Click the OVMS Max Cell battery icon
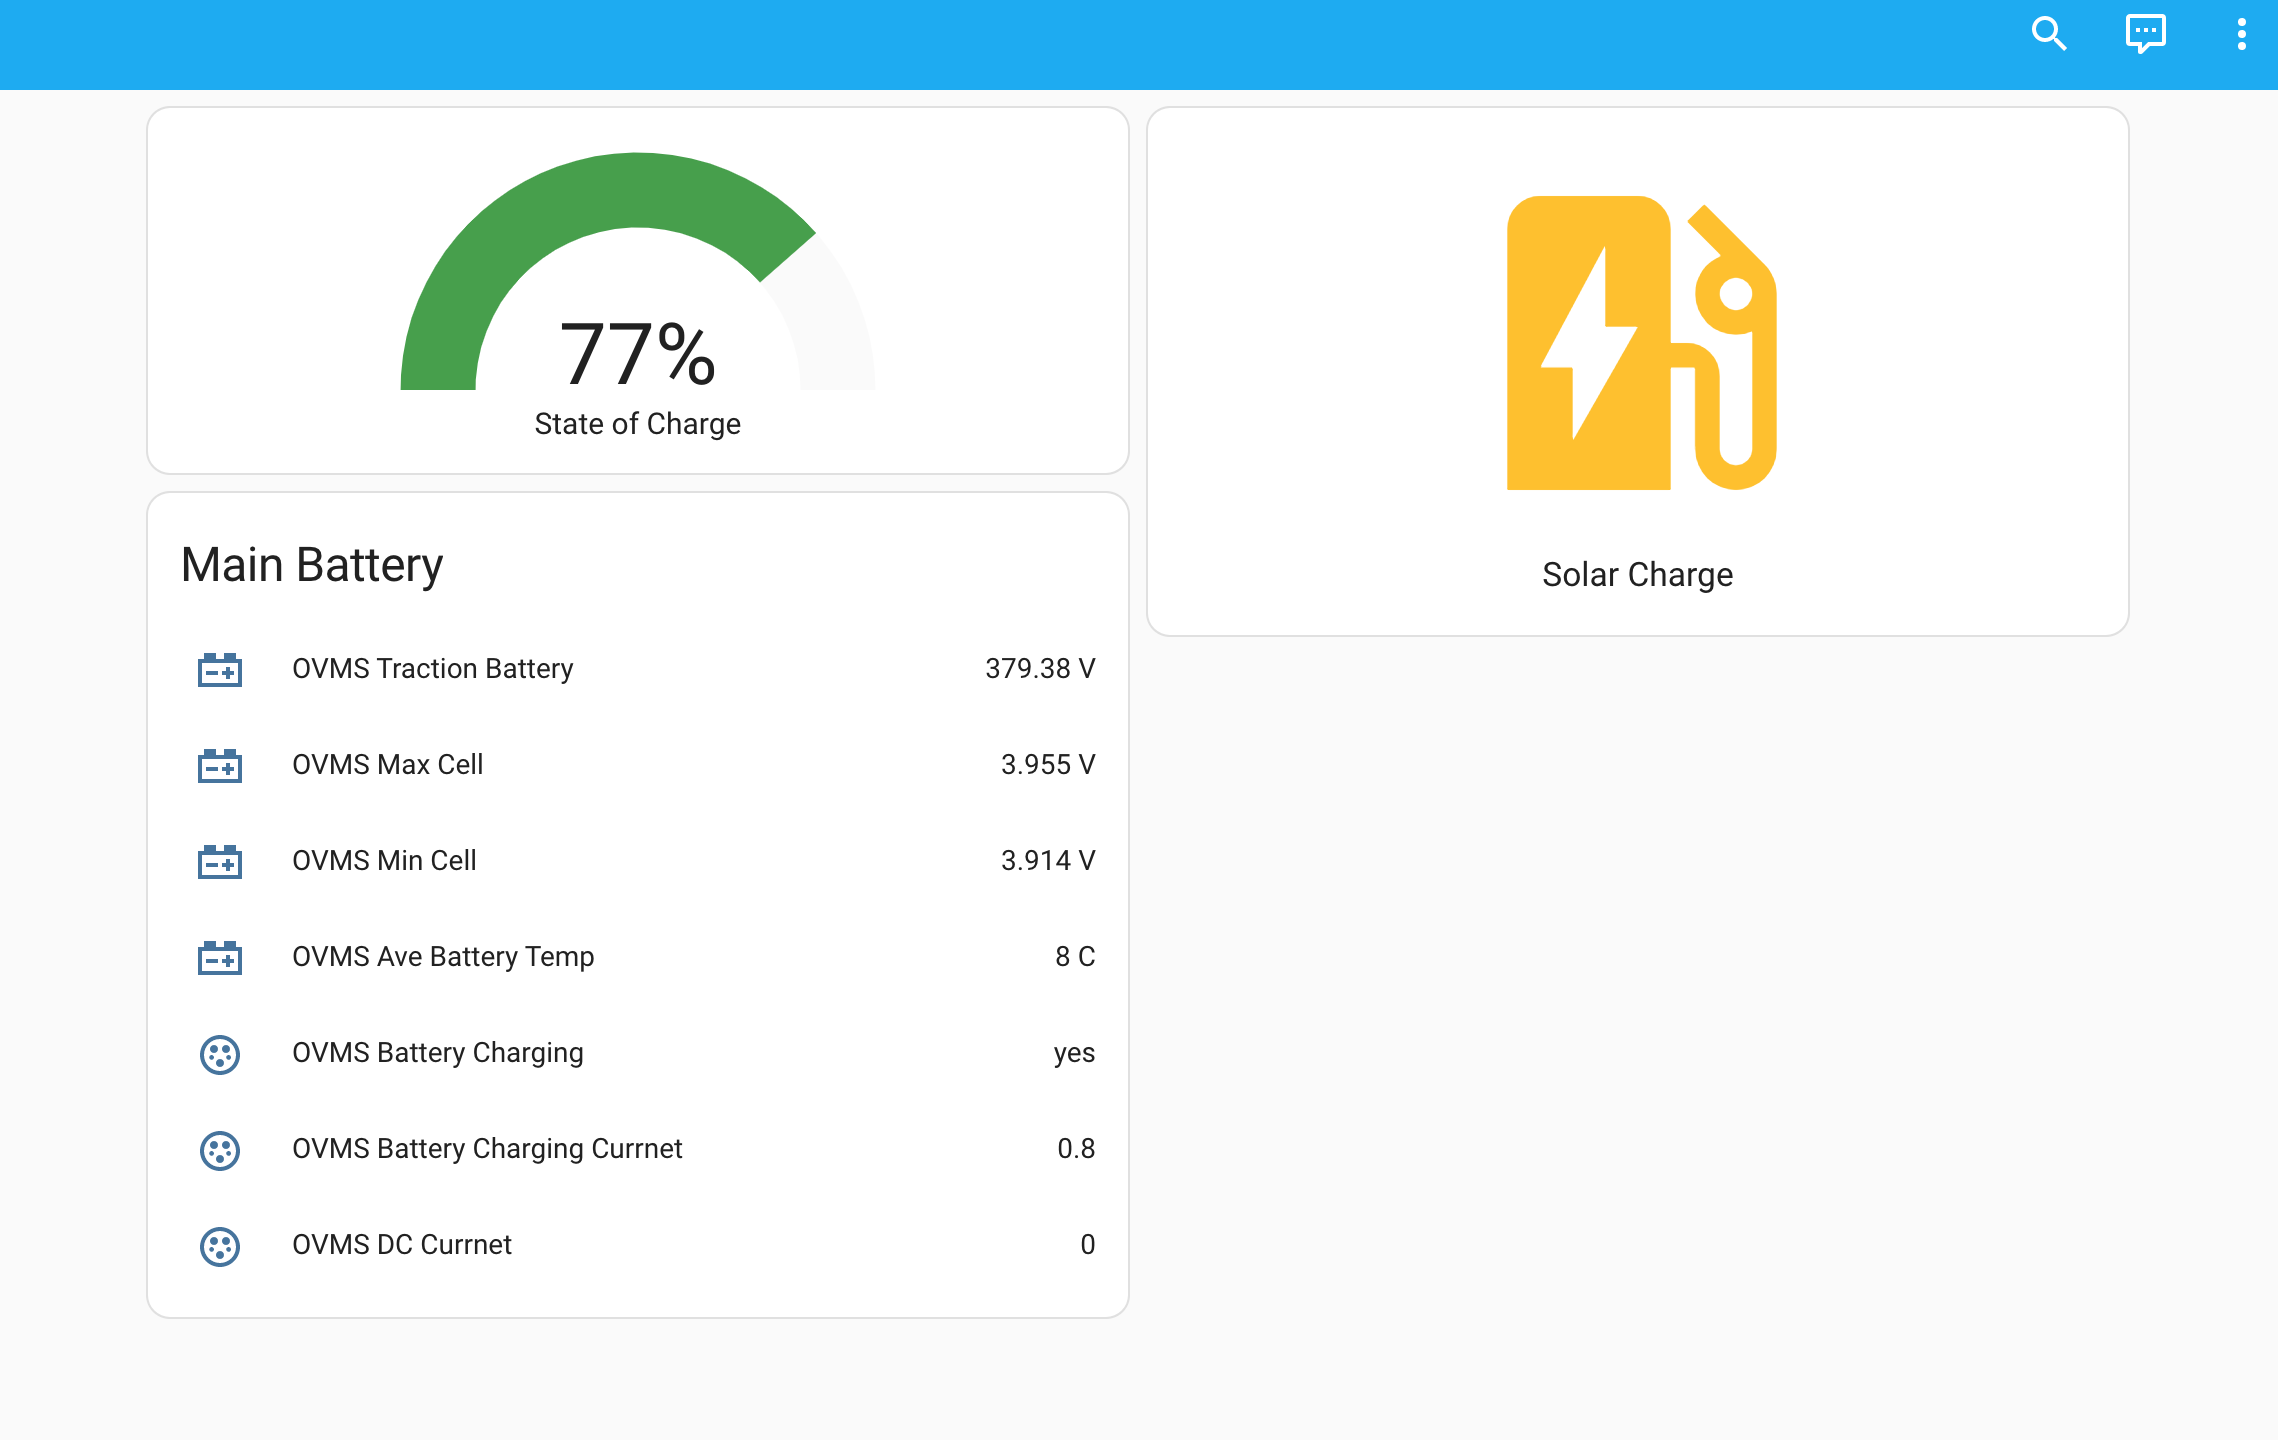 coord(220,765)
